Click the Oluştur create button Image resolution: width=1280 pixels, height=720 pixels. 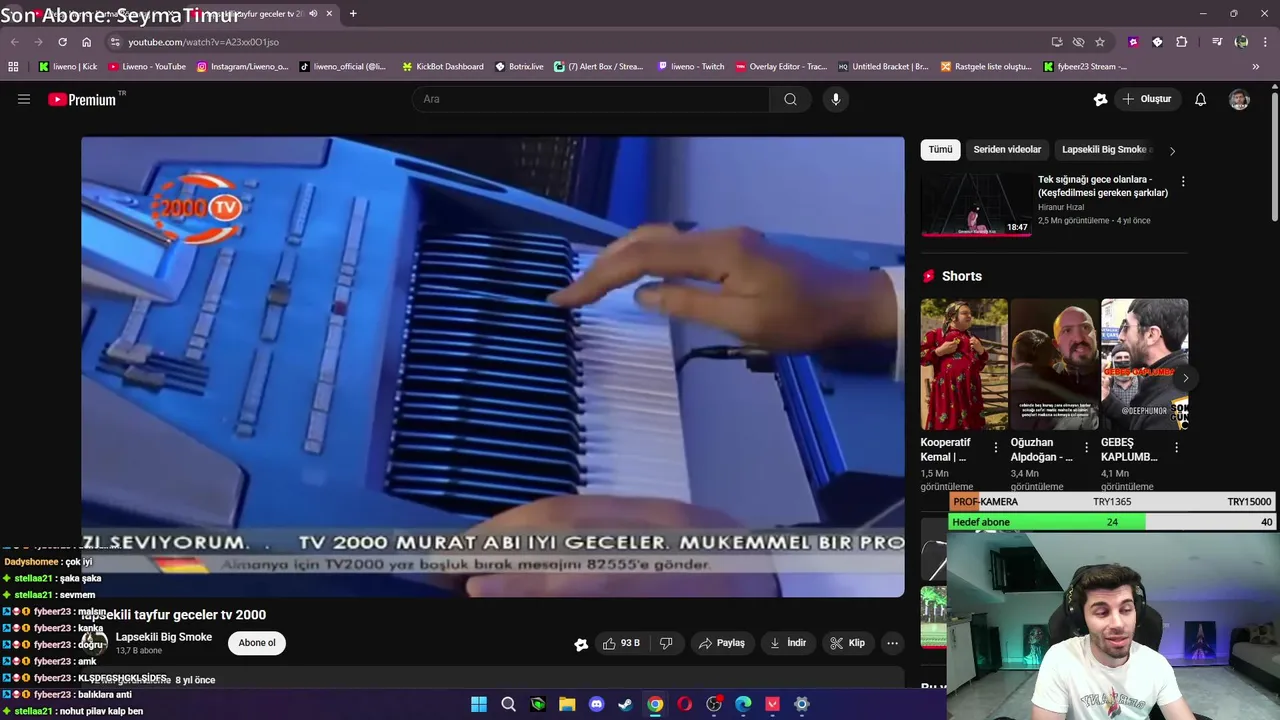coord(1146,99)
